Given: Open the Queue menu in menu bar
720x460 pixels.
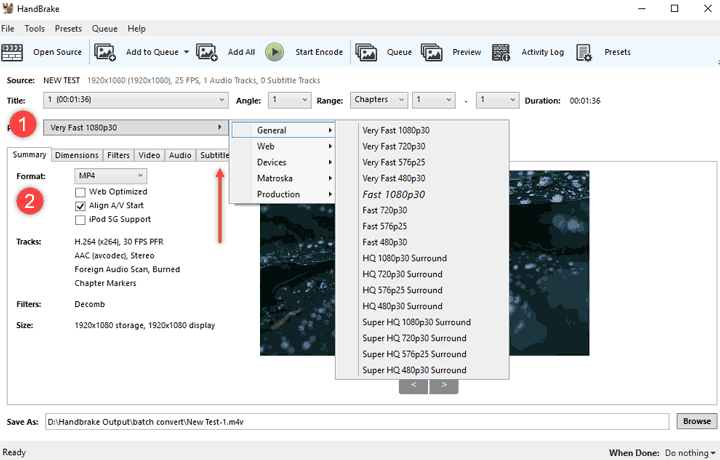Looking at the screenshot, I should point(105,28).
